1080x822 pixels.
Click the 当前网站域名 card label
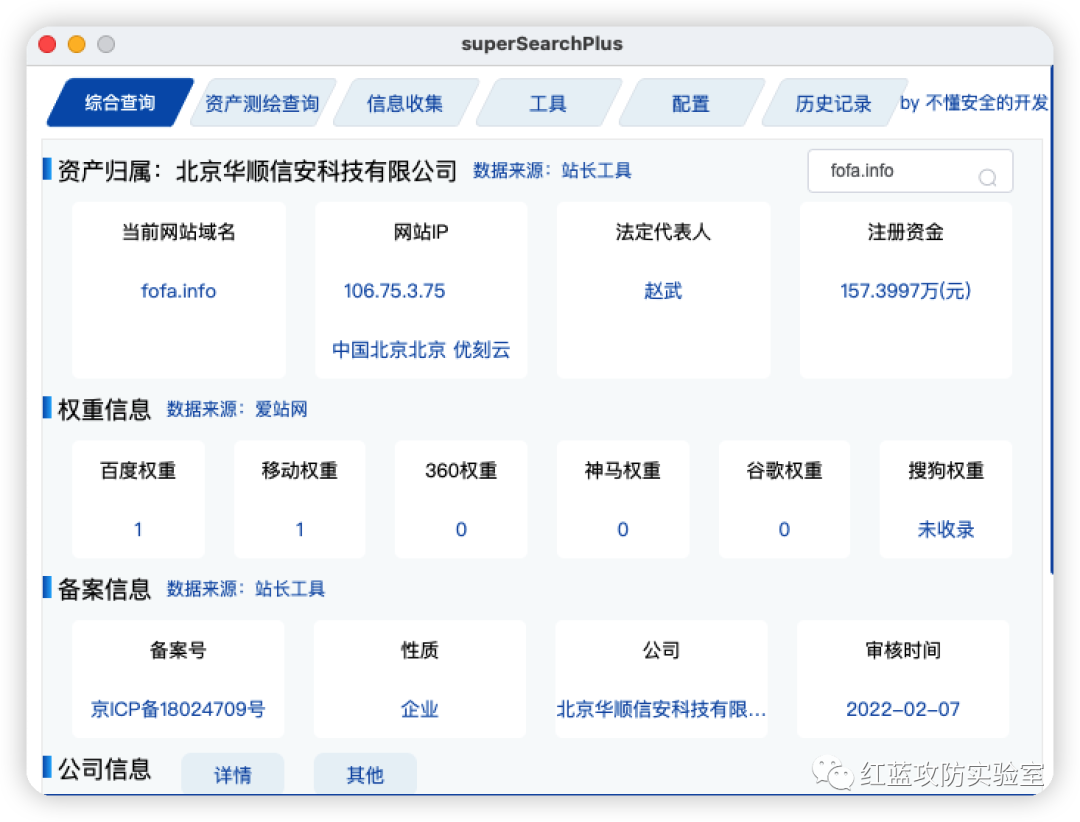click(178, 232)
